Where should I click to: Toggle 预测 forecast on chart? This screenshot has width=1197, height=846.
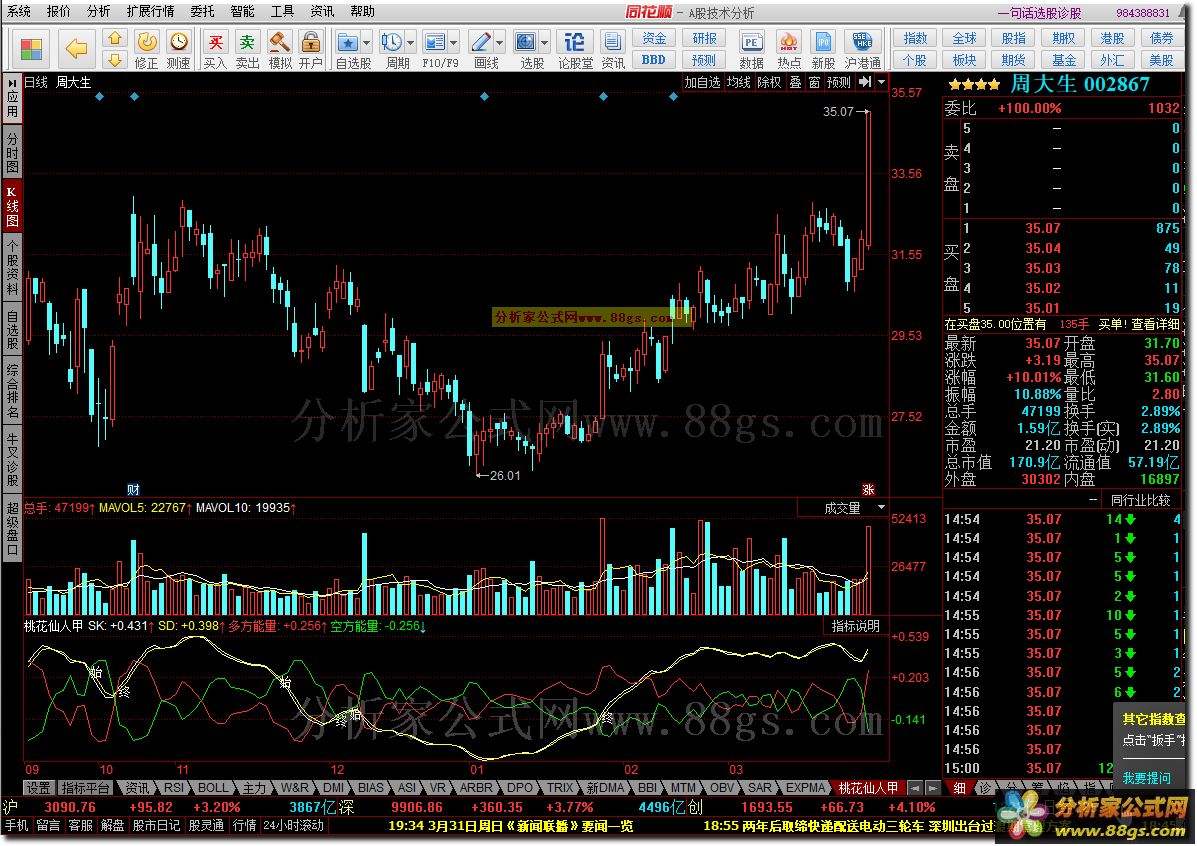(839, 82)
